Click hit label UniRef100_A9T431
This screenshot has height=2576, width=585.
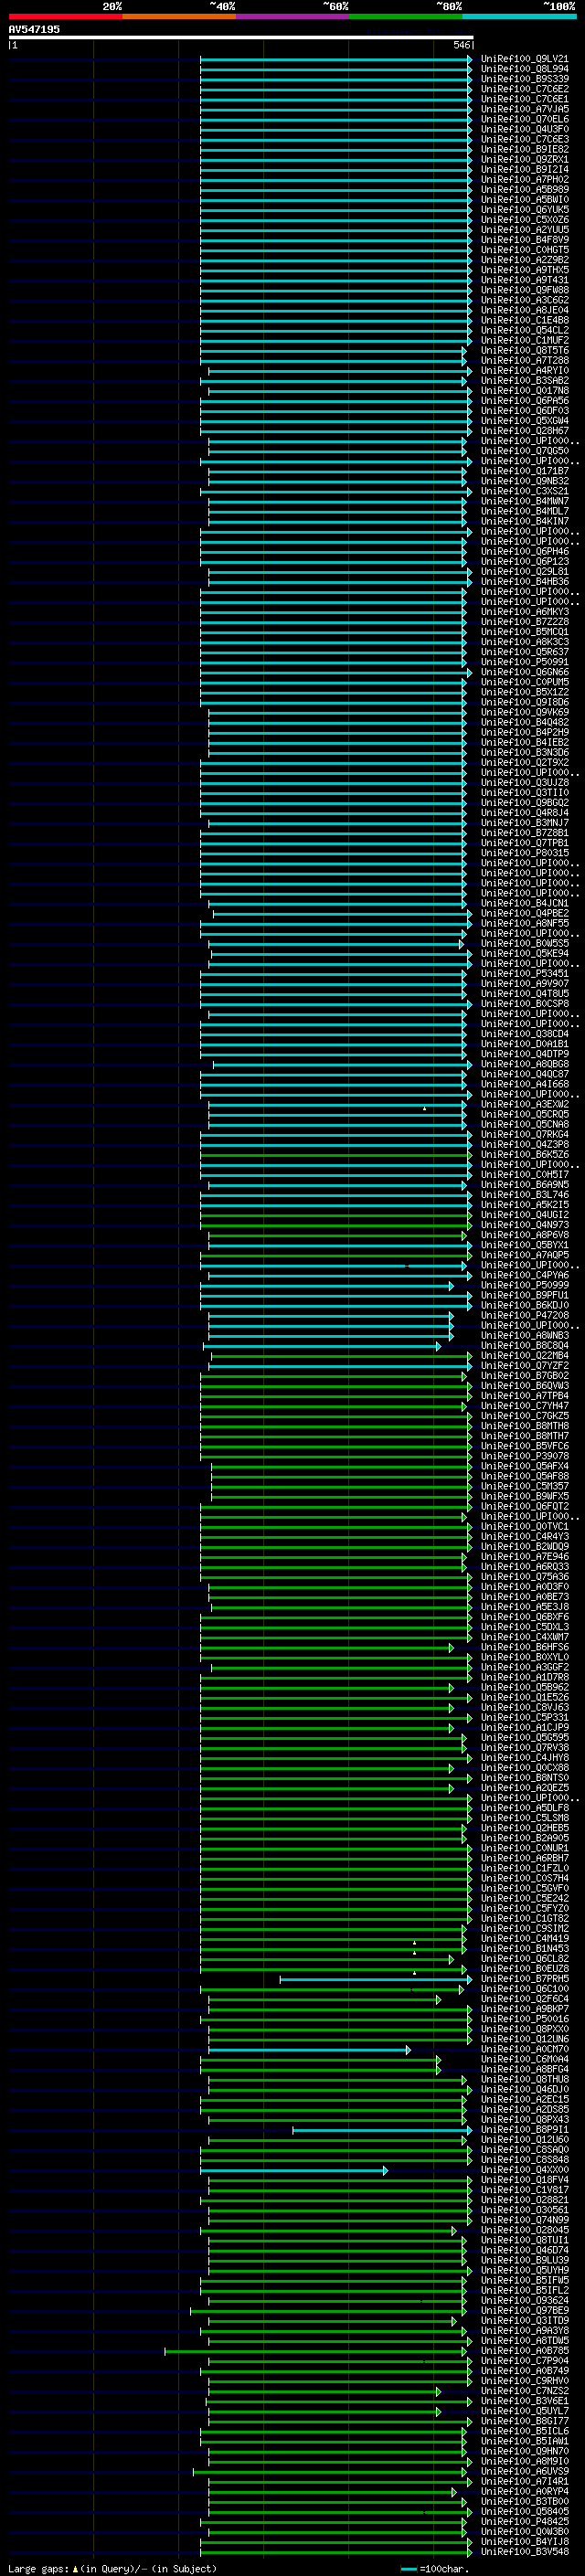524,280
